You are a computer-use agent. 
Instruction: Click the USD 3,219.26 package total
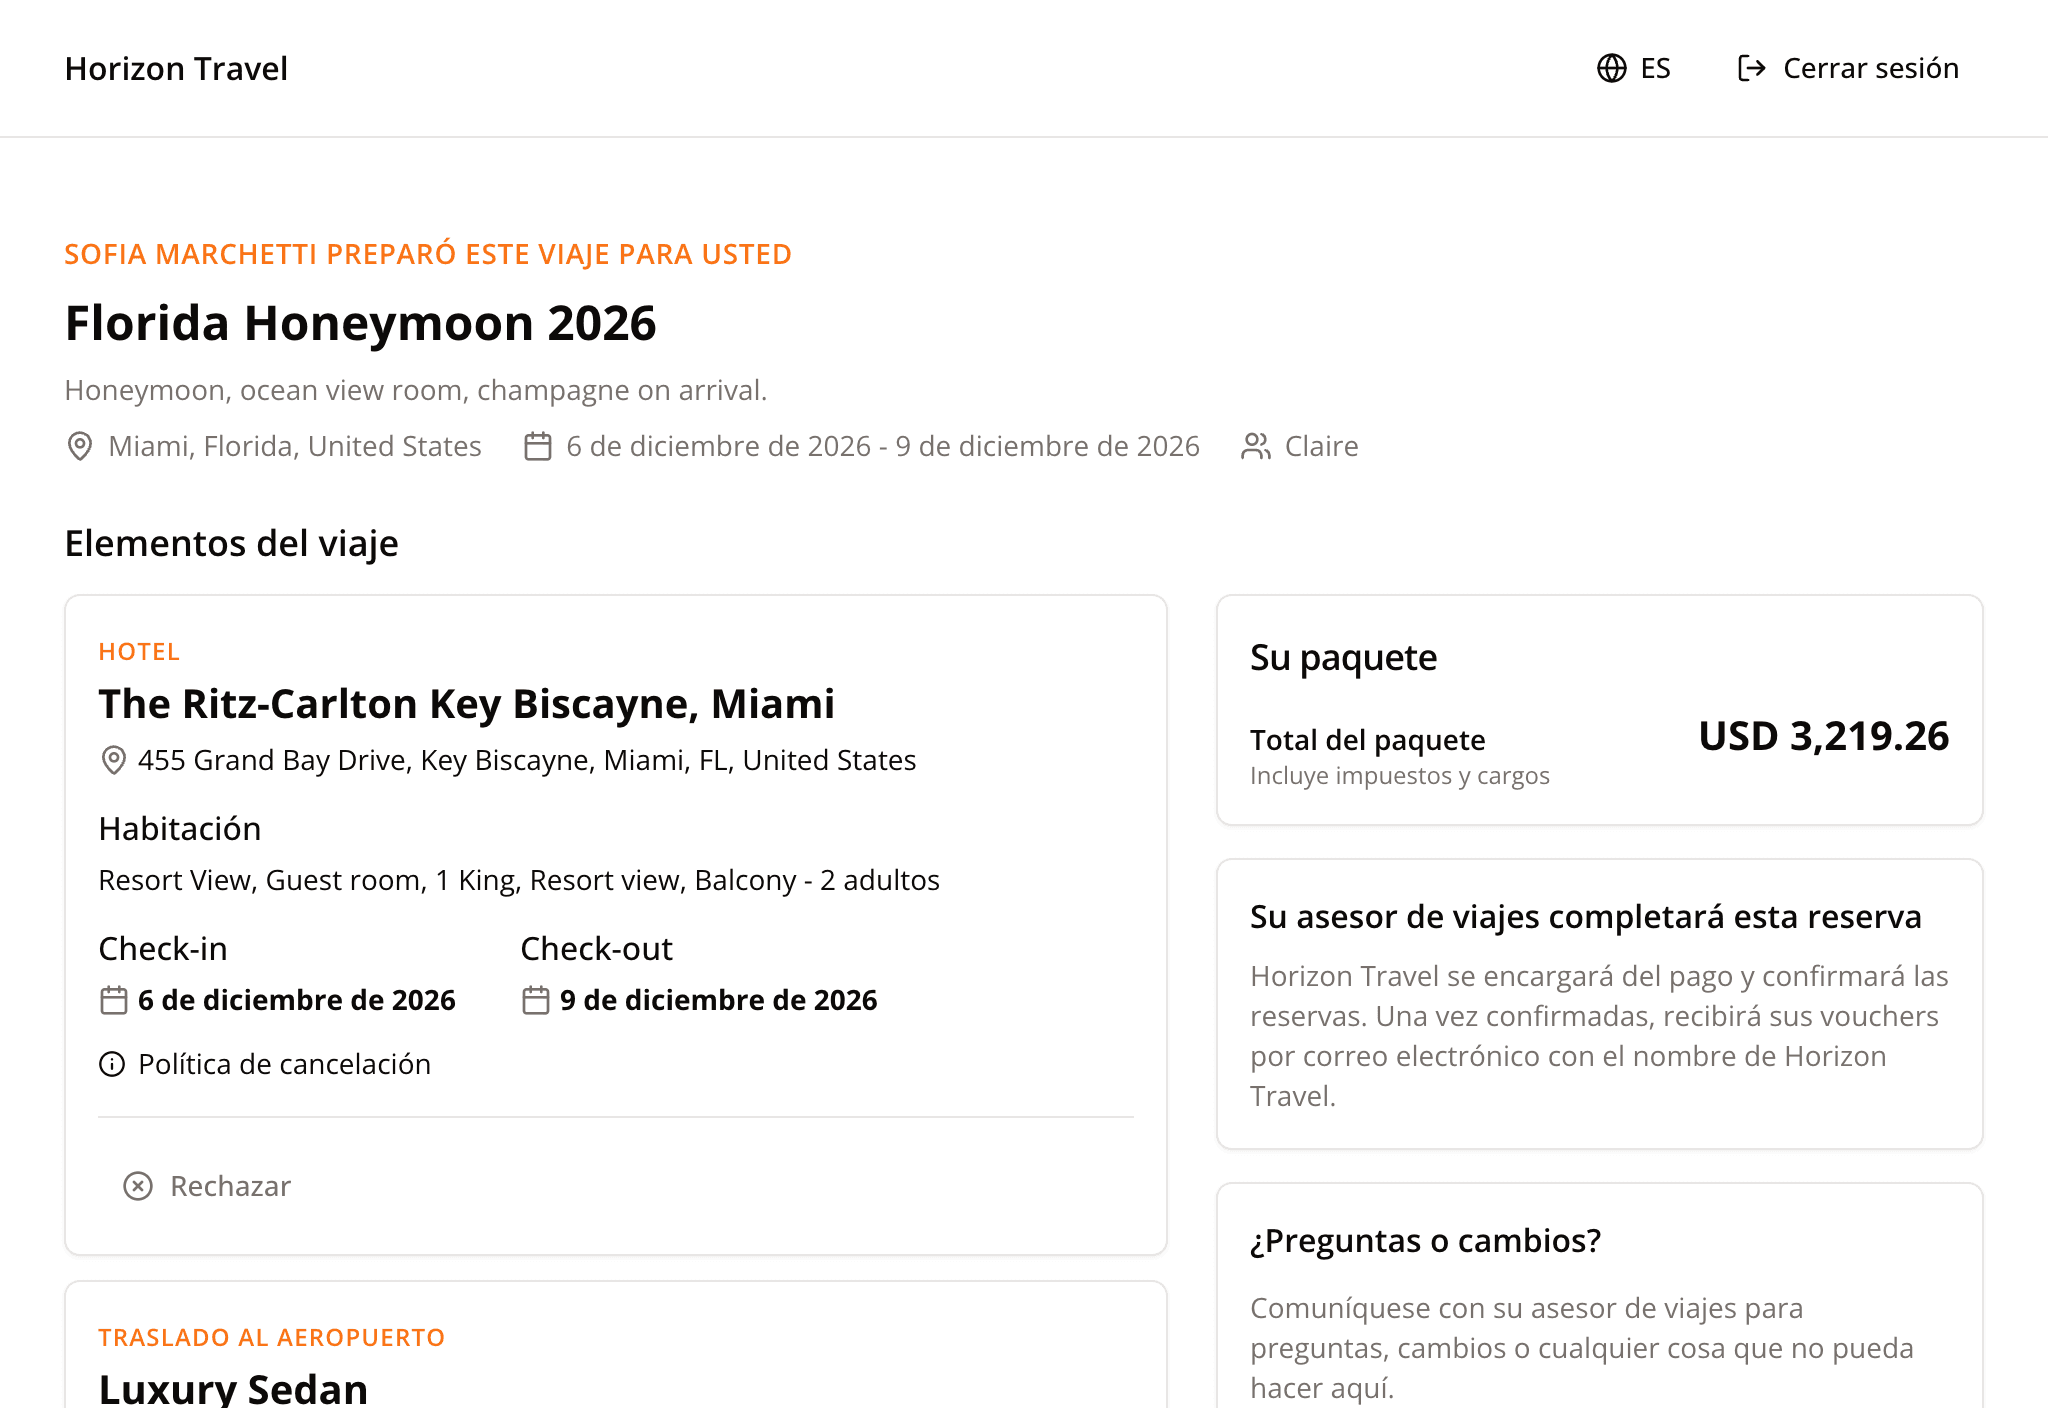1824,737
